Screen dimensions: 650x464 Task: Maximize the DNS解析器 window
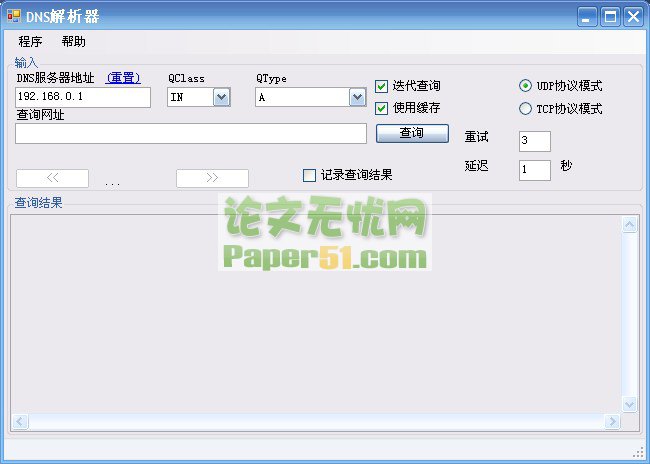coord(610,17)
